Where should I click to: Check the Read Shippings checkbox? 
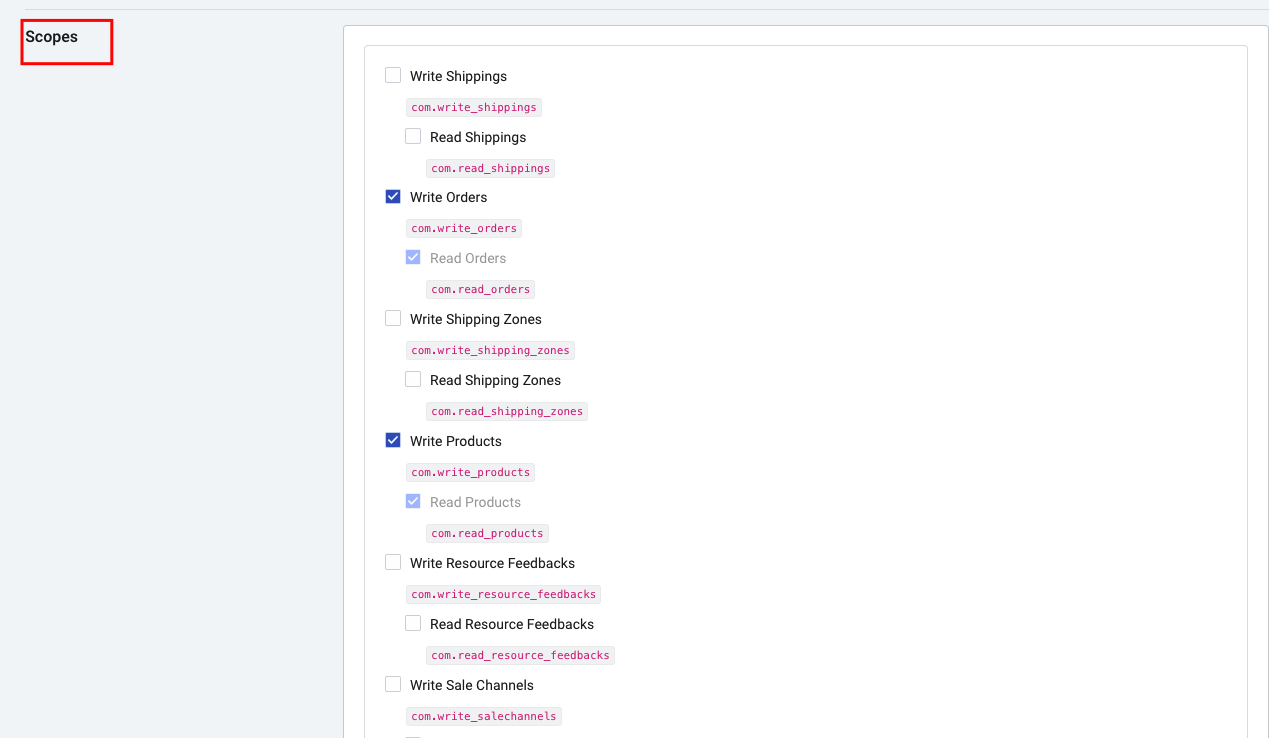coord(413,136)
